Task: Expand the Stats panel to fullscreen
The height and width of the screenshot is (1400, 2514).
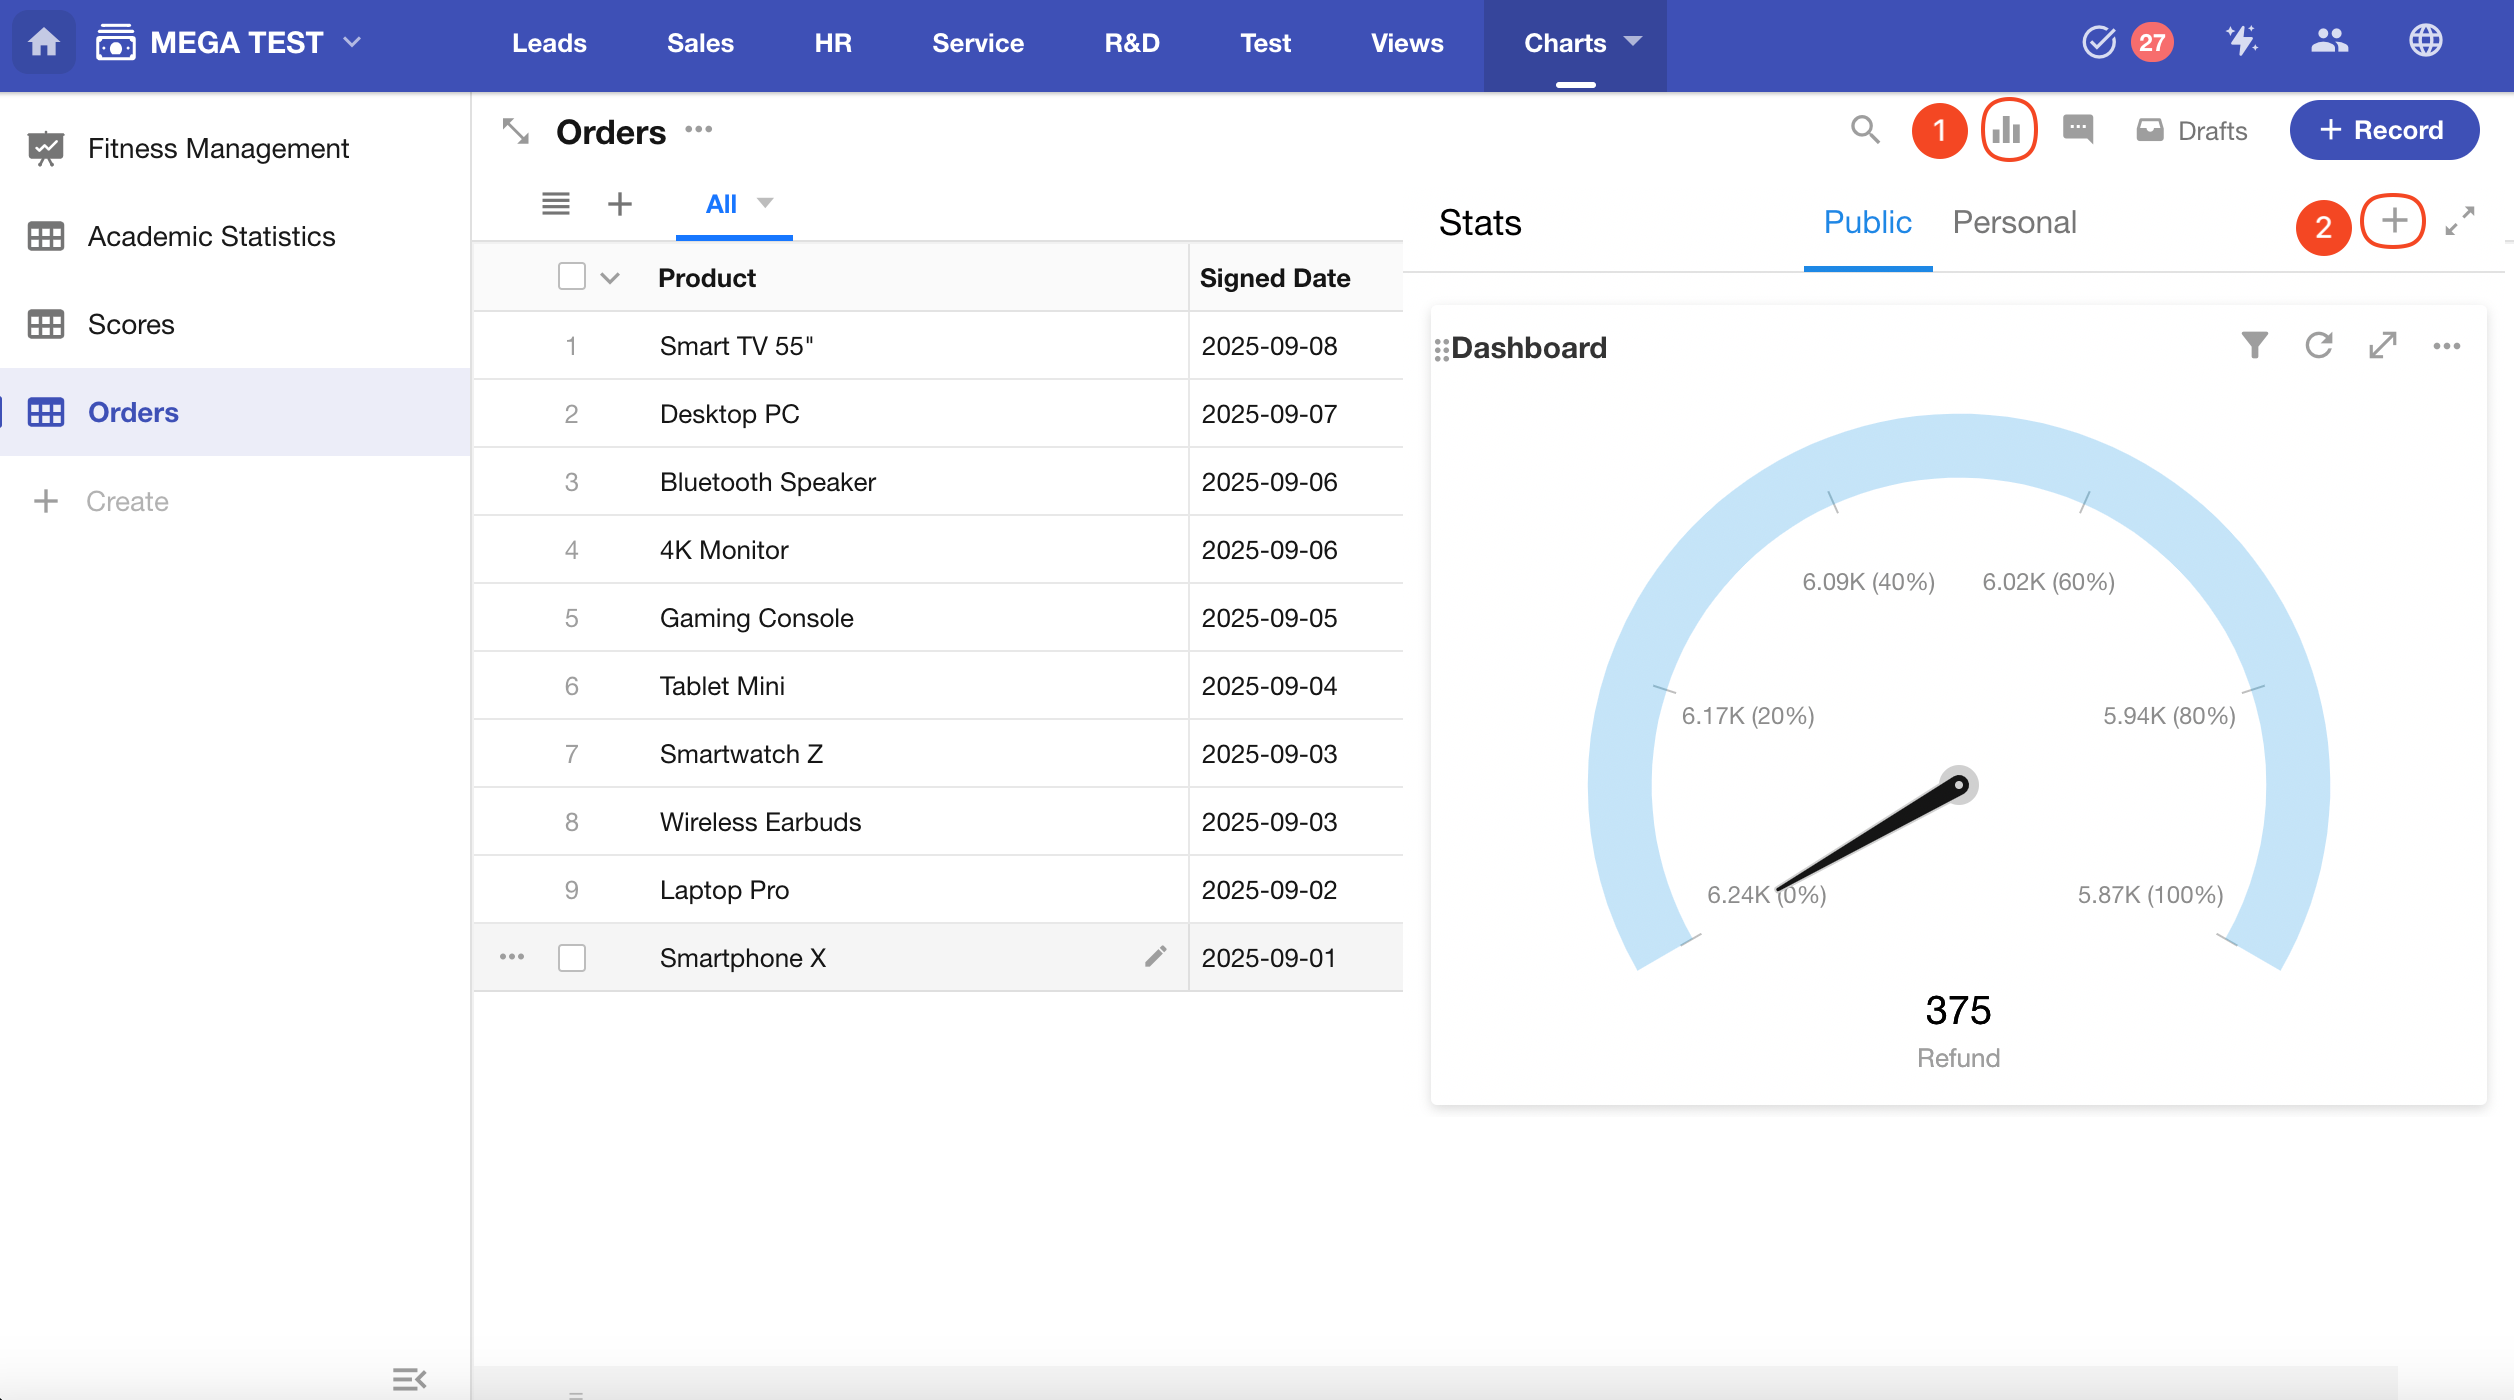Action: click(x=2459, y=221)
